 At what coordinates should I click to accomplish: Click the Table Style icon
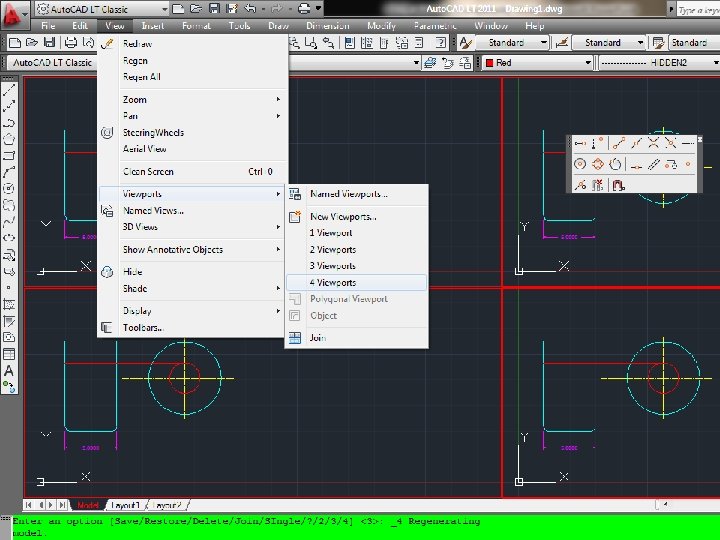click(658, 43)
